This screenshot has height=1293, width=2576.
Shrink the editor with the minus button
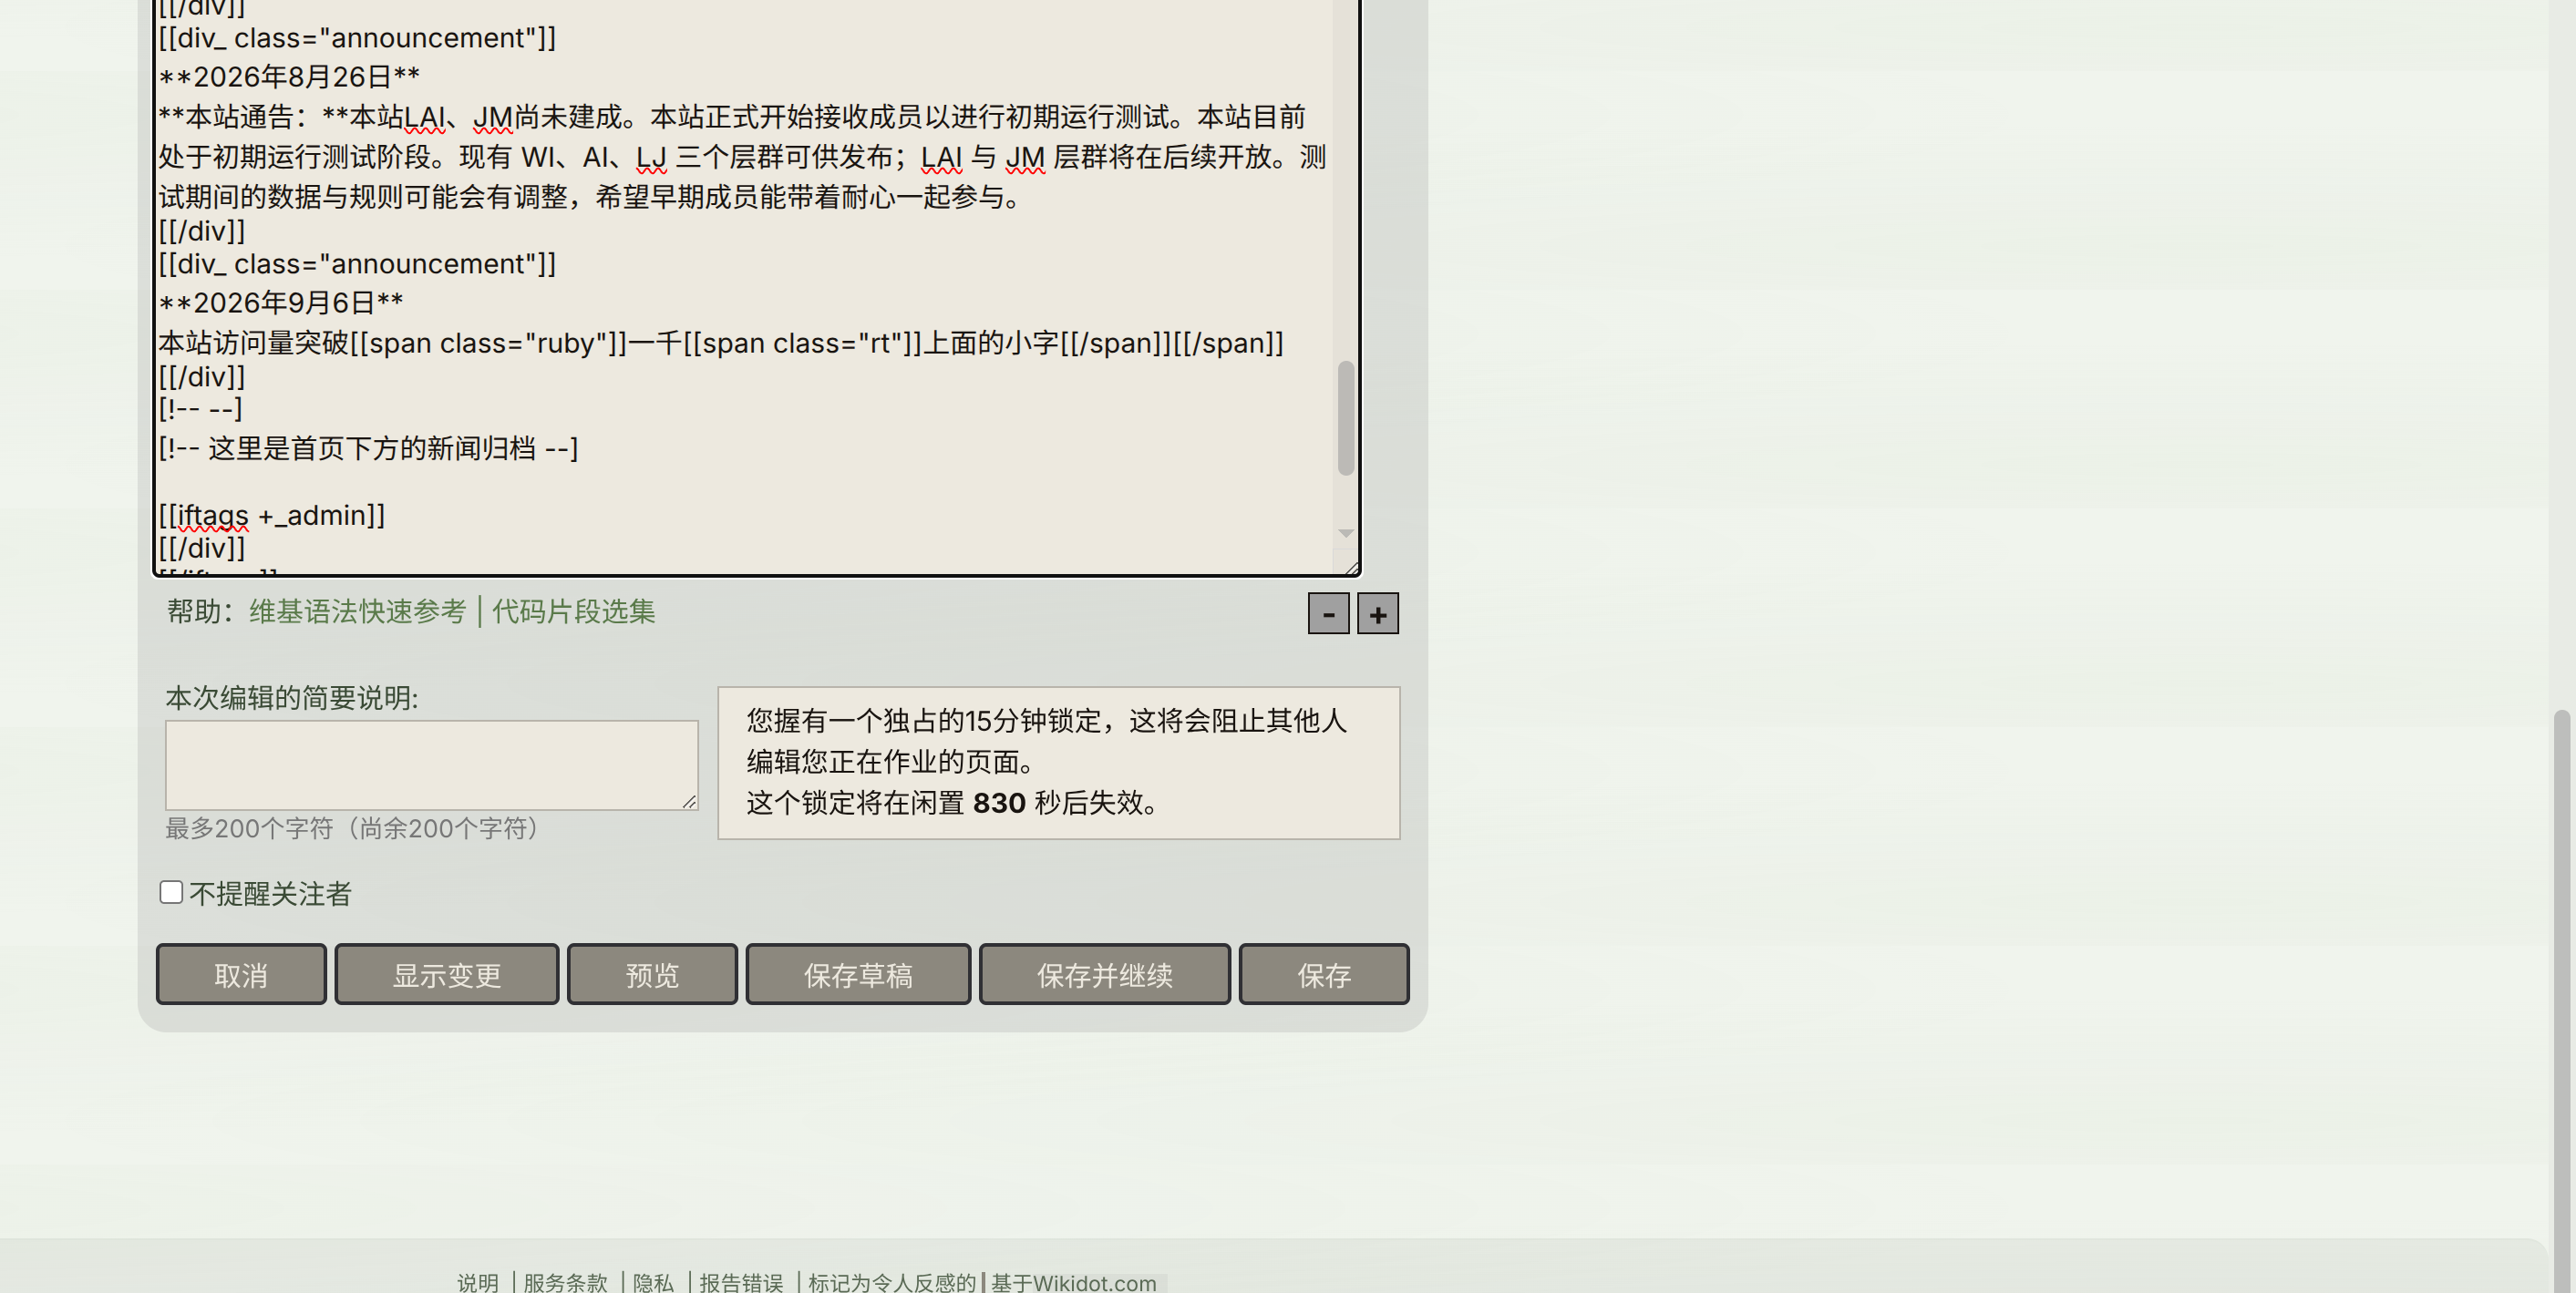coord(1328,613)
